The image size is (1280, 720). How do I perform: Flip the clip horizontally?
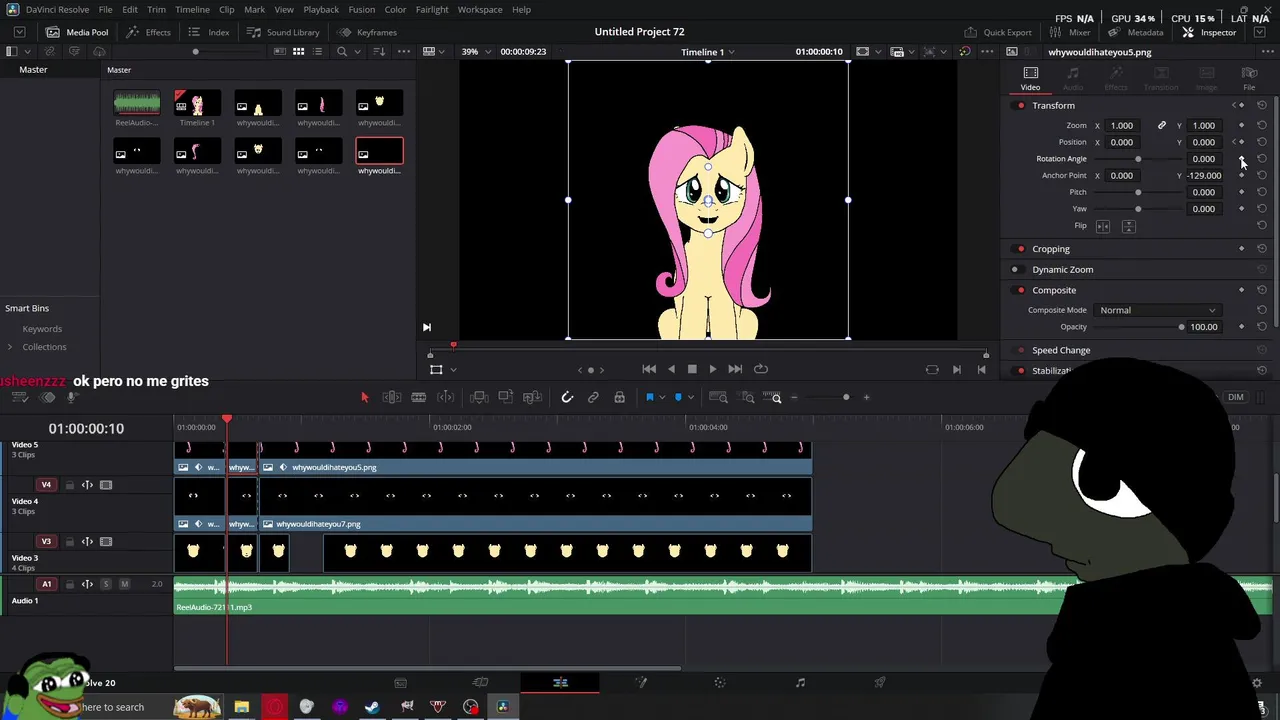coord(1103,226)
